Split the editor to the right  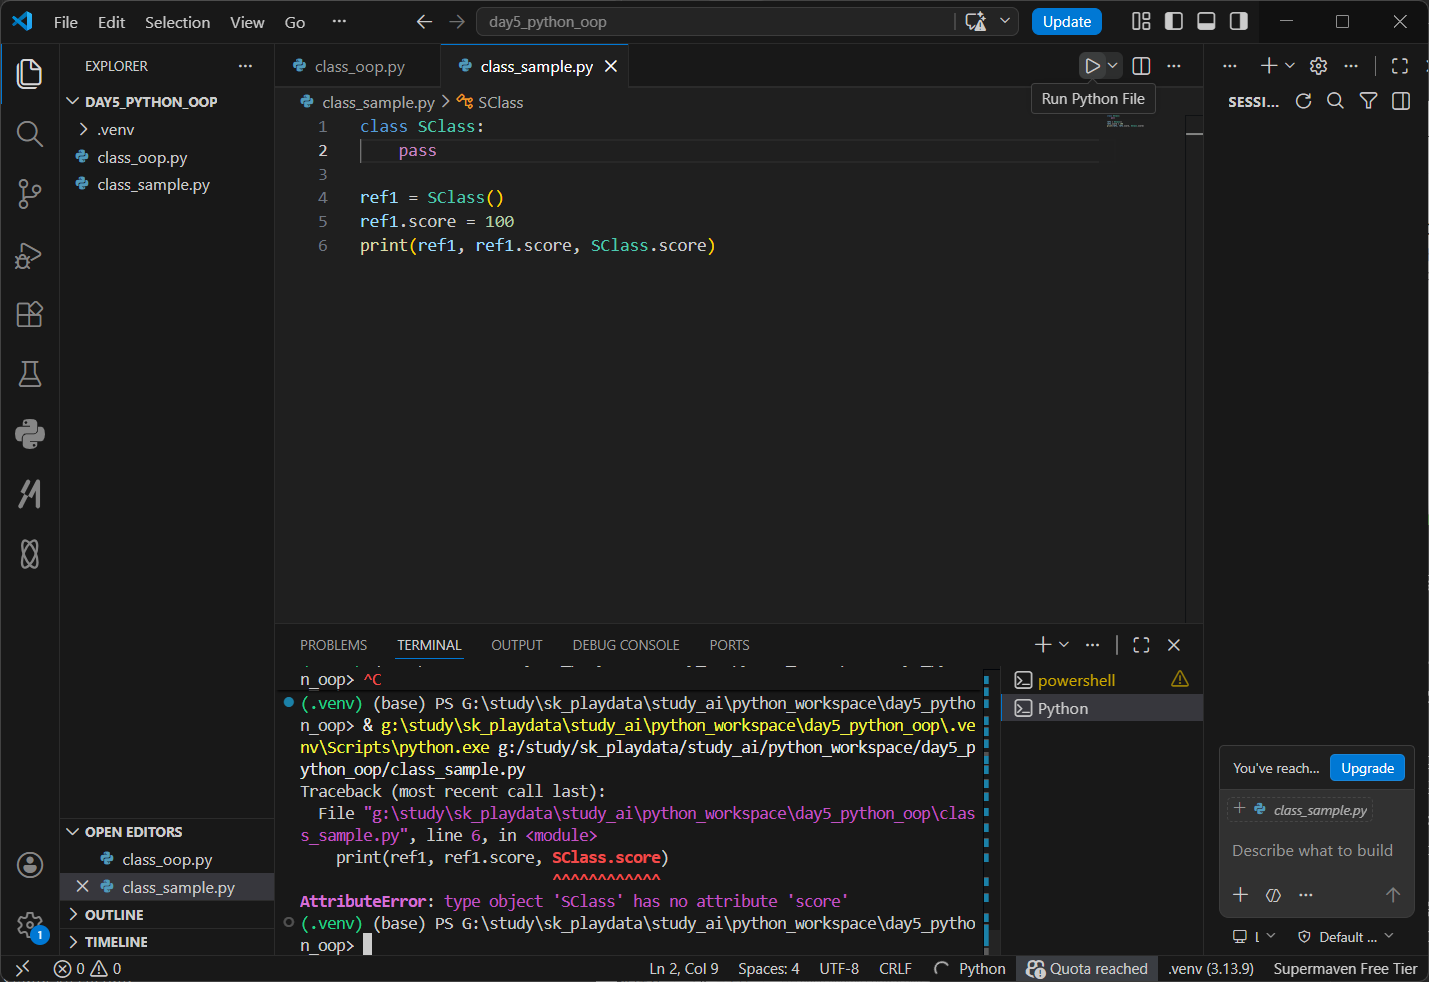click(x=1141, y=66)
